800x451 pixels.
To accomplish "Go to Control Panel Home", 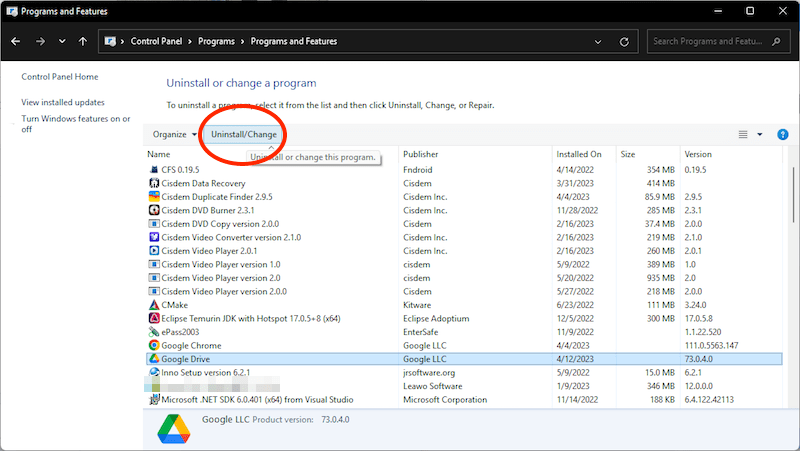I will (60, 77).
